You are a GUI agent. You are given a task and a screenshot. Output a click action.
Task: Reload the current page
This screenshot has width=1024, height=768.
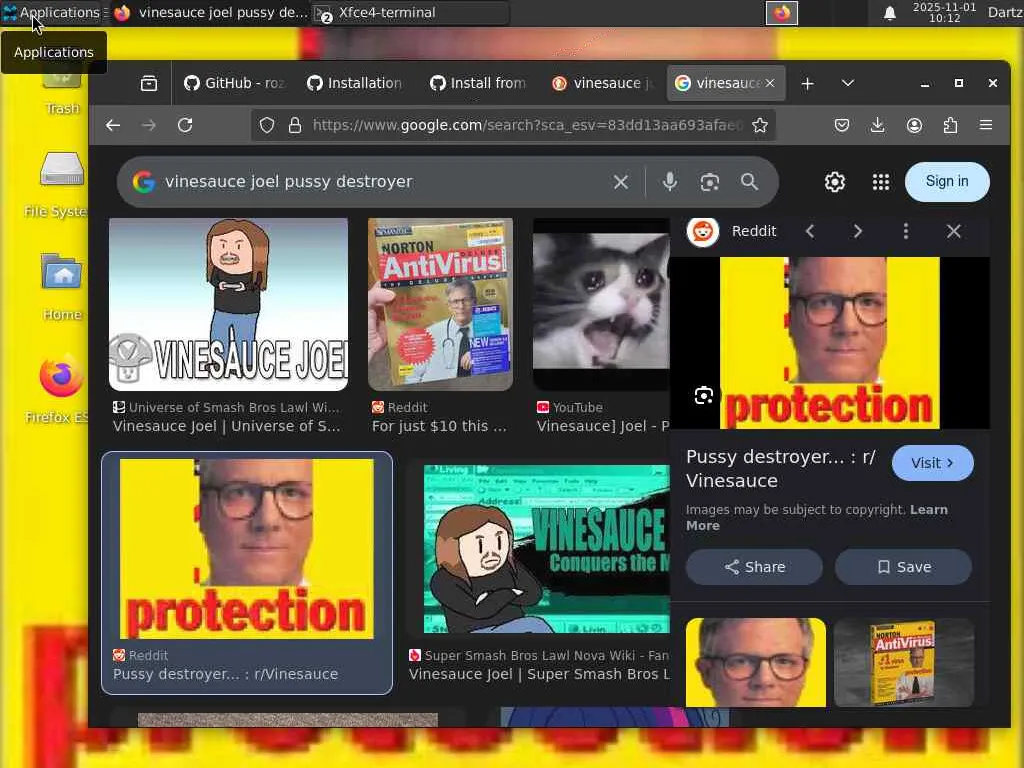[185, 125]
